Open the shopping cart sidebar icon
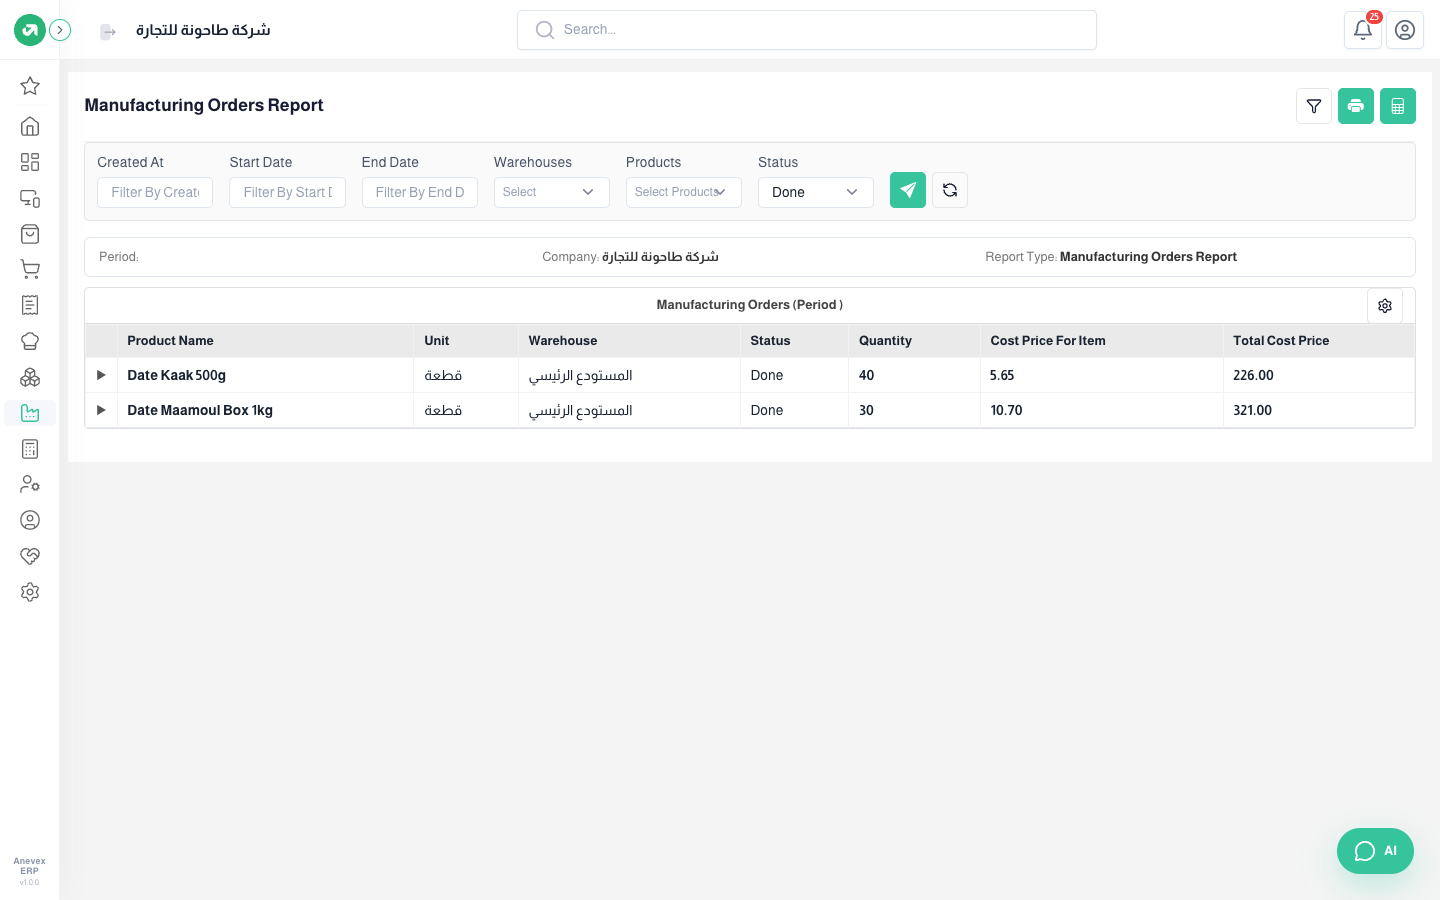 [30, 270]
